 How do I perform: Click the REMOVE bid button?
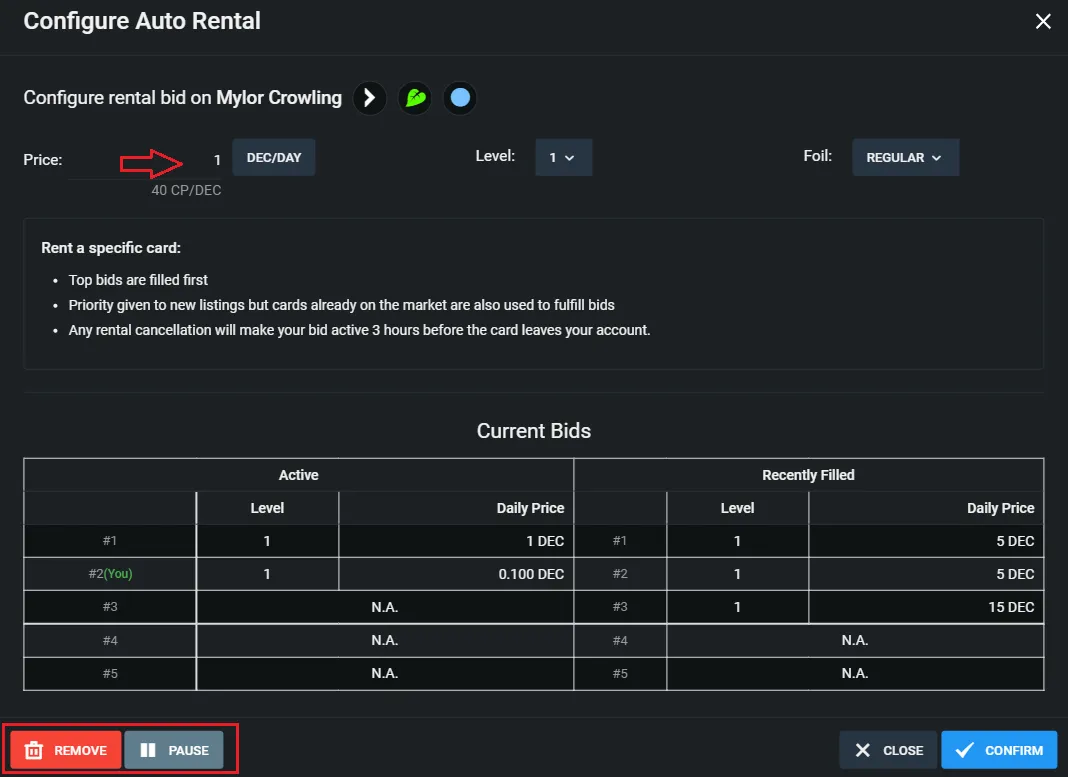click(x=66, y=750)
